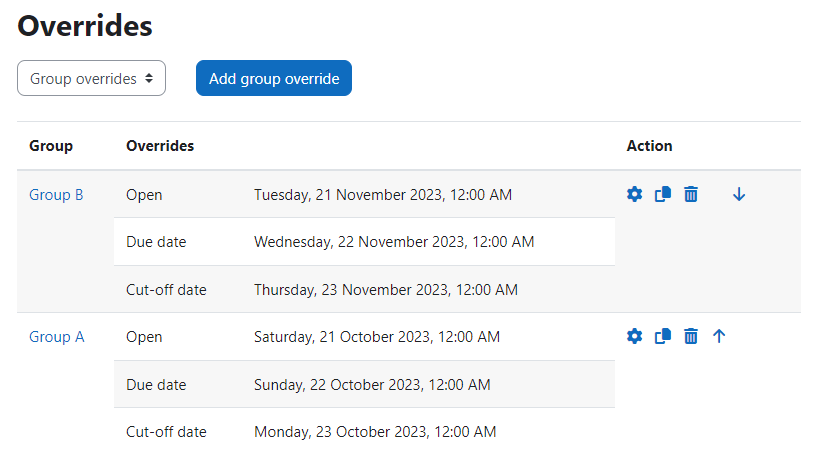The image size is (824, 475).
Task: Move Group B override down
Action: tap(739, 194)
